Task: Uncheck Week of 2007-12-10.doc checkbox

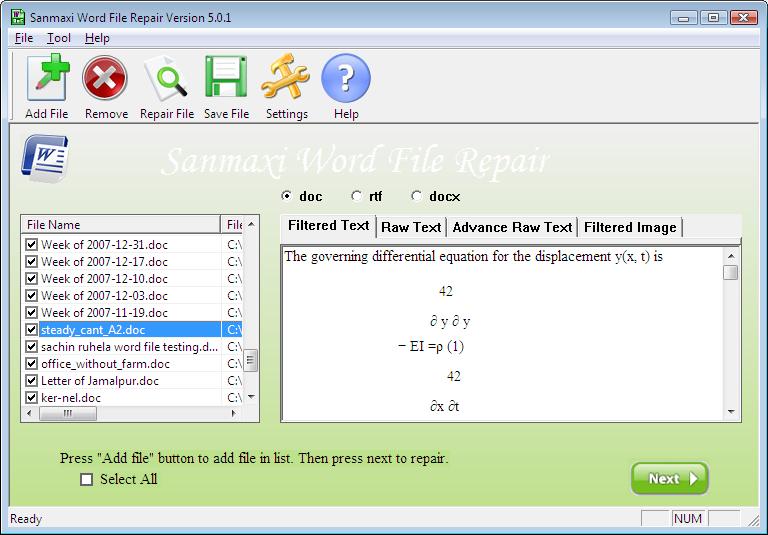Action: pos(31,278)
